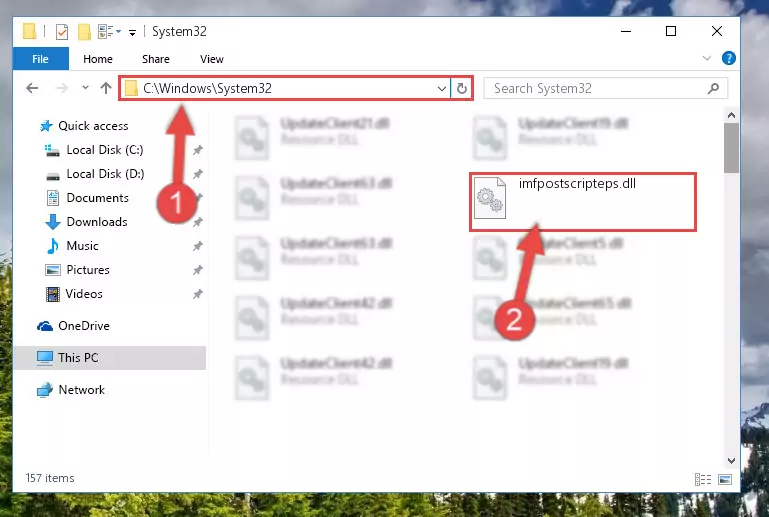Screen dimensions: 769x517
Task: Click the vertical scrollbar thumb
Action: pos(731,148)
